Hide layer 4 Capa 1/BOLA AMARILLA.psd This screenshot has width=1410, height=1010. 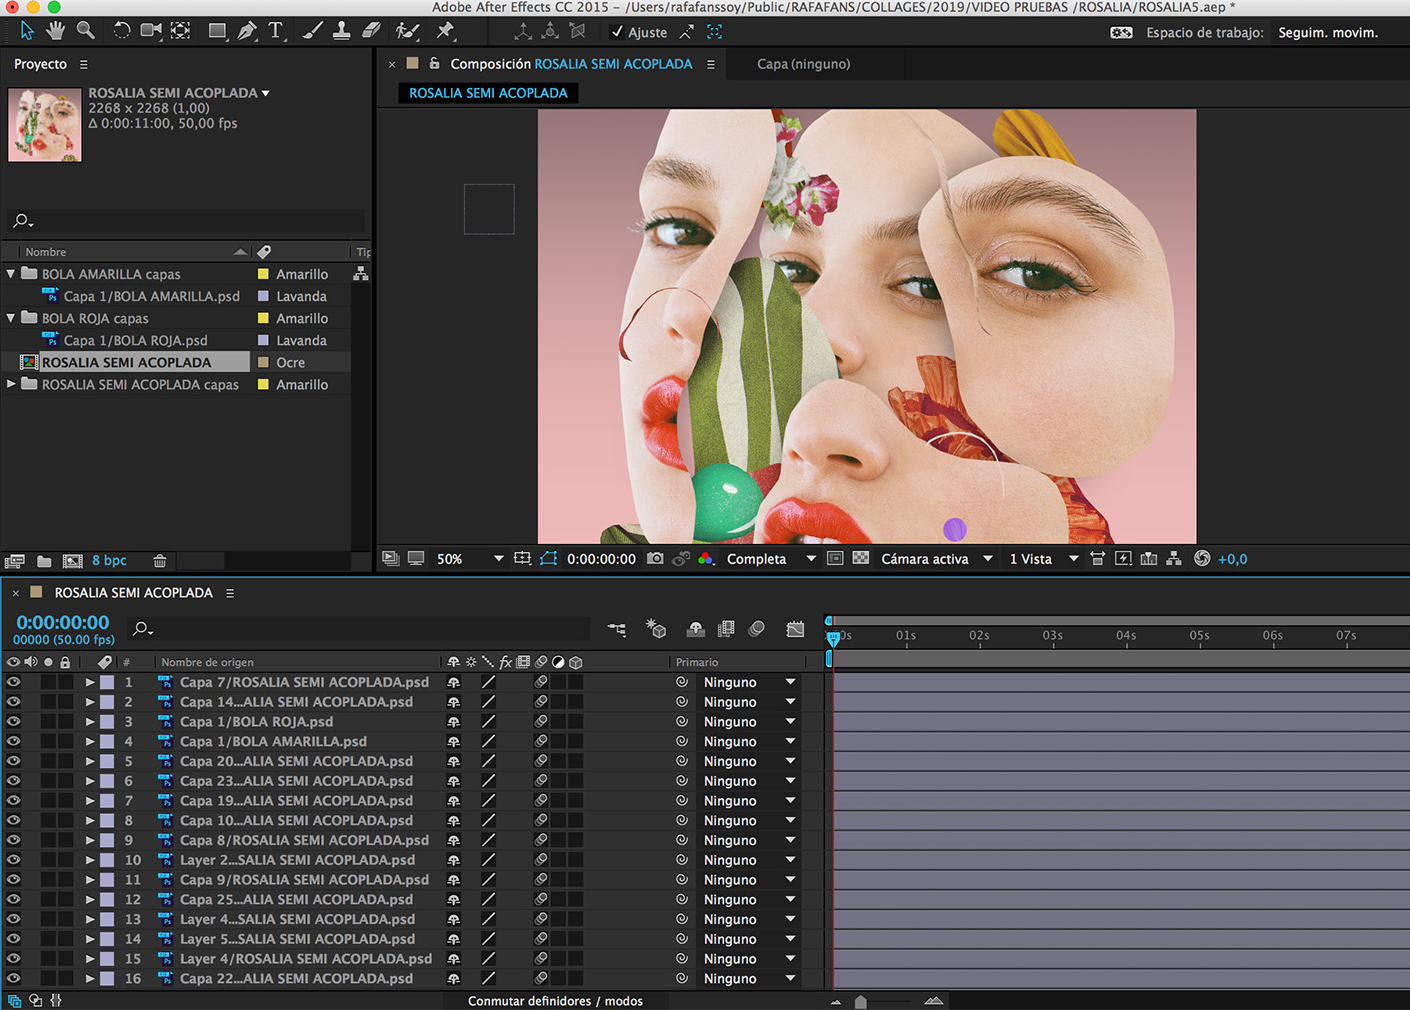[x=13, y=741]
